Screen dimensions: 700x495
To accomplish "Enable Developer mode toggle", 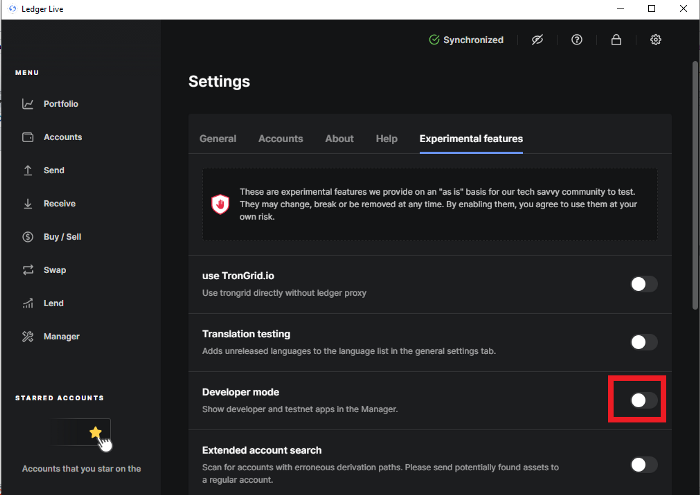I will click(644, 400).
